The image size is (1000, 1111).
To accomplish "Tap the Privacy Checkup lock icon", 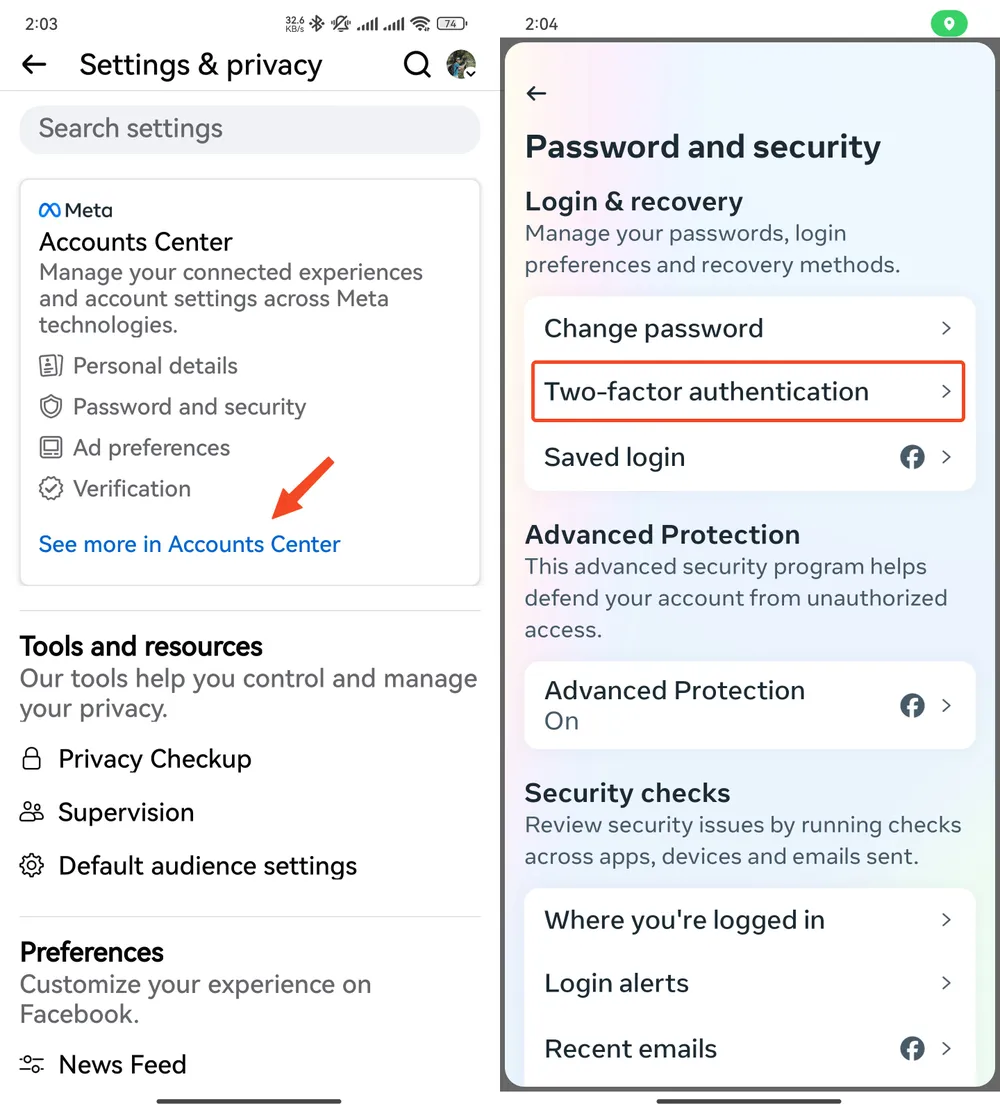I will (x=32, y=760).
